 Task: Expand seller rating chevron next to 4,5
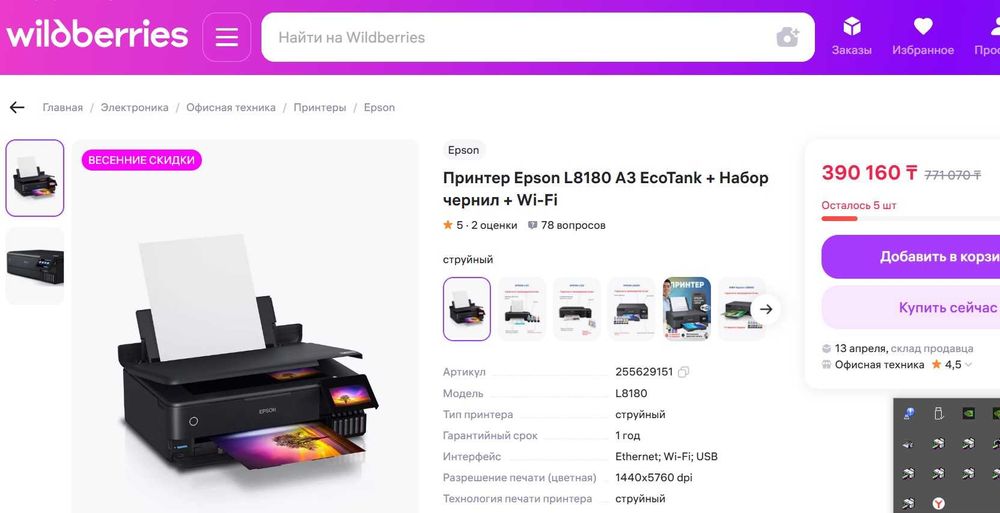(968, 365)
